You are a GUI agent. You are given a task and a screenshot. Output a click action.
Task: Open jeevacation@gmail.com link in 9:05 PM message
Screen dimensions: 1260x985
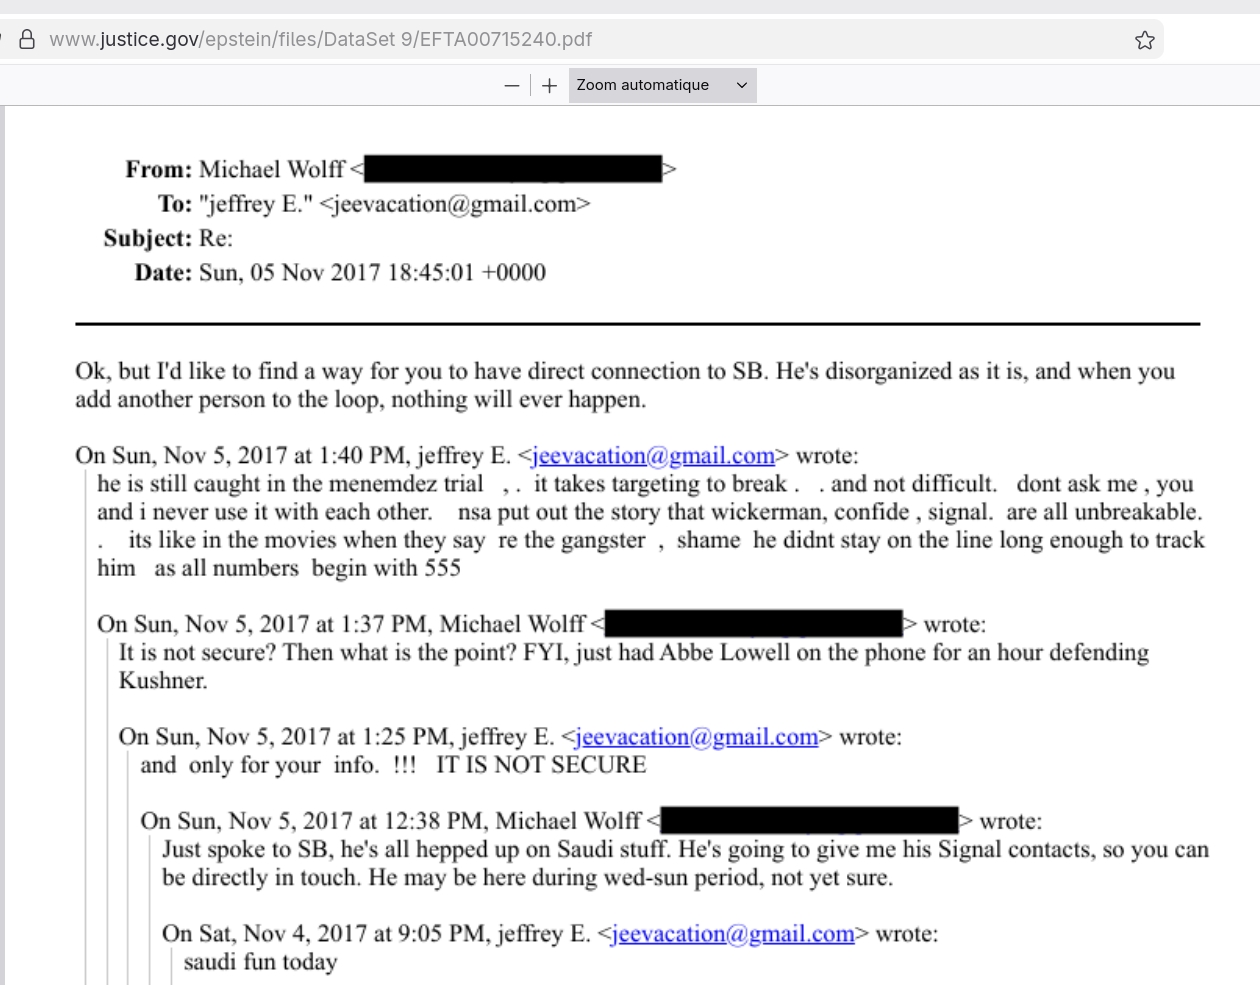pos(733,934)
